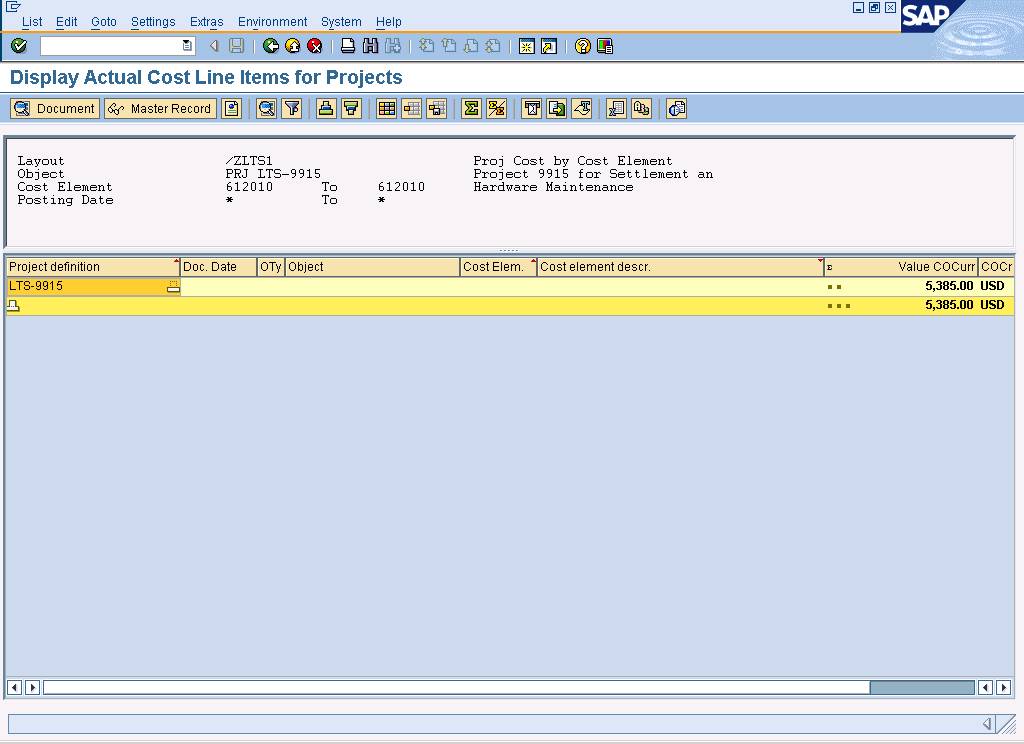Click the Source Document icon beside Master Record
Image resolution: width=1024 pixels, height=744 pixels.
coord(232,108)
